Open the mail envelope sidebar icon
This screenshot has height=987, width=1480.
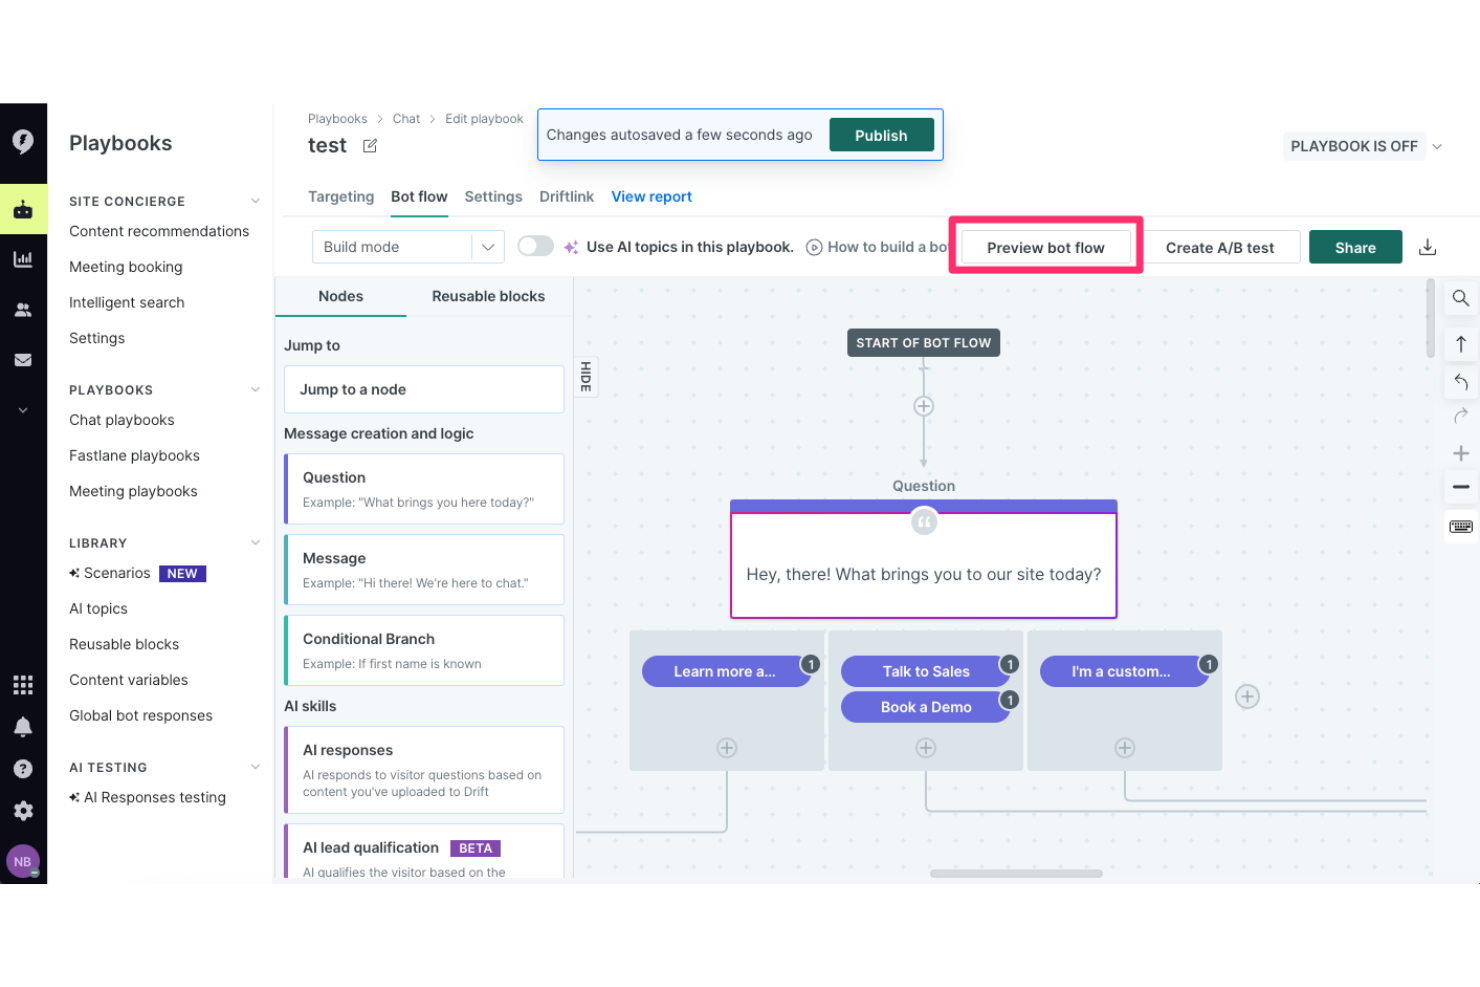pyautogui.click(x=23, y=360)
